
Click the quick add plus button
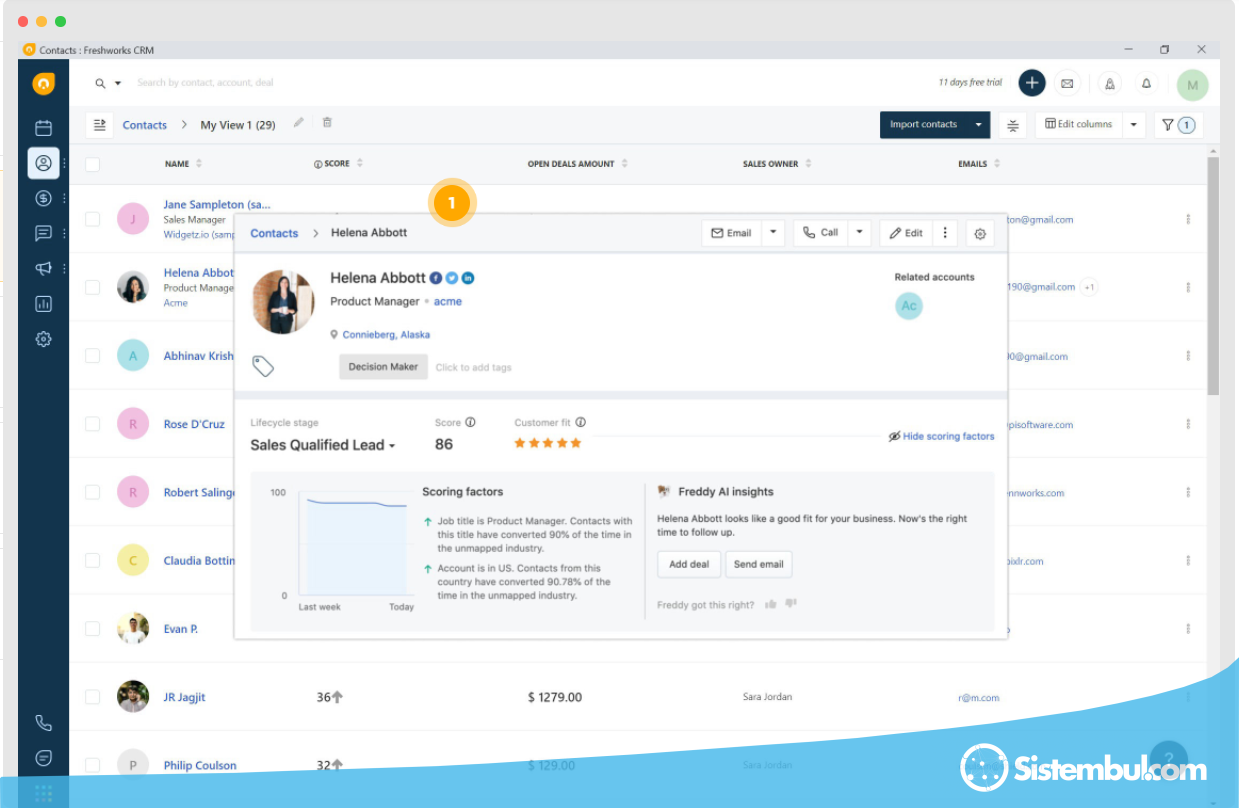(1032, 83)
